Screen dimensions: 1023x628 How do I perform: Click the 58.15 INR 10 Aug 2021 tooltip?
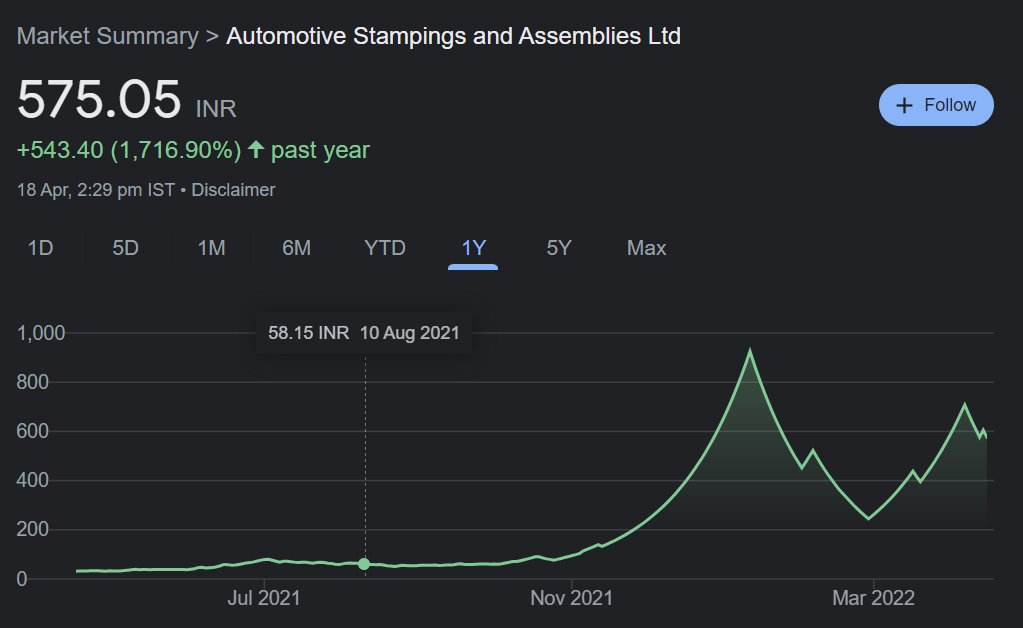pyautogui.click(x=363, y=333)
